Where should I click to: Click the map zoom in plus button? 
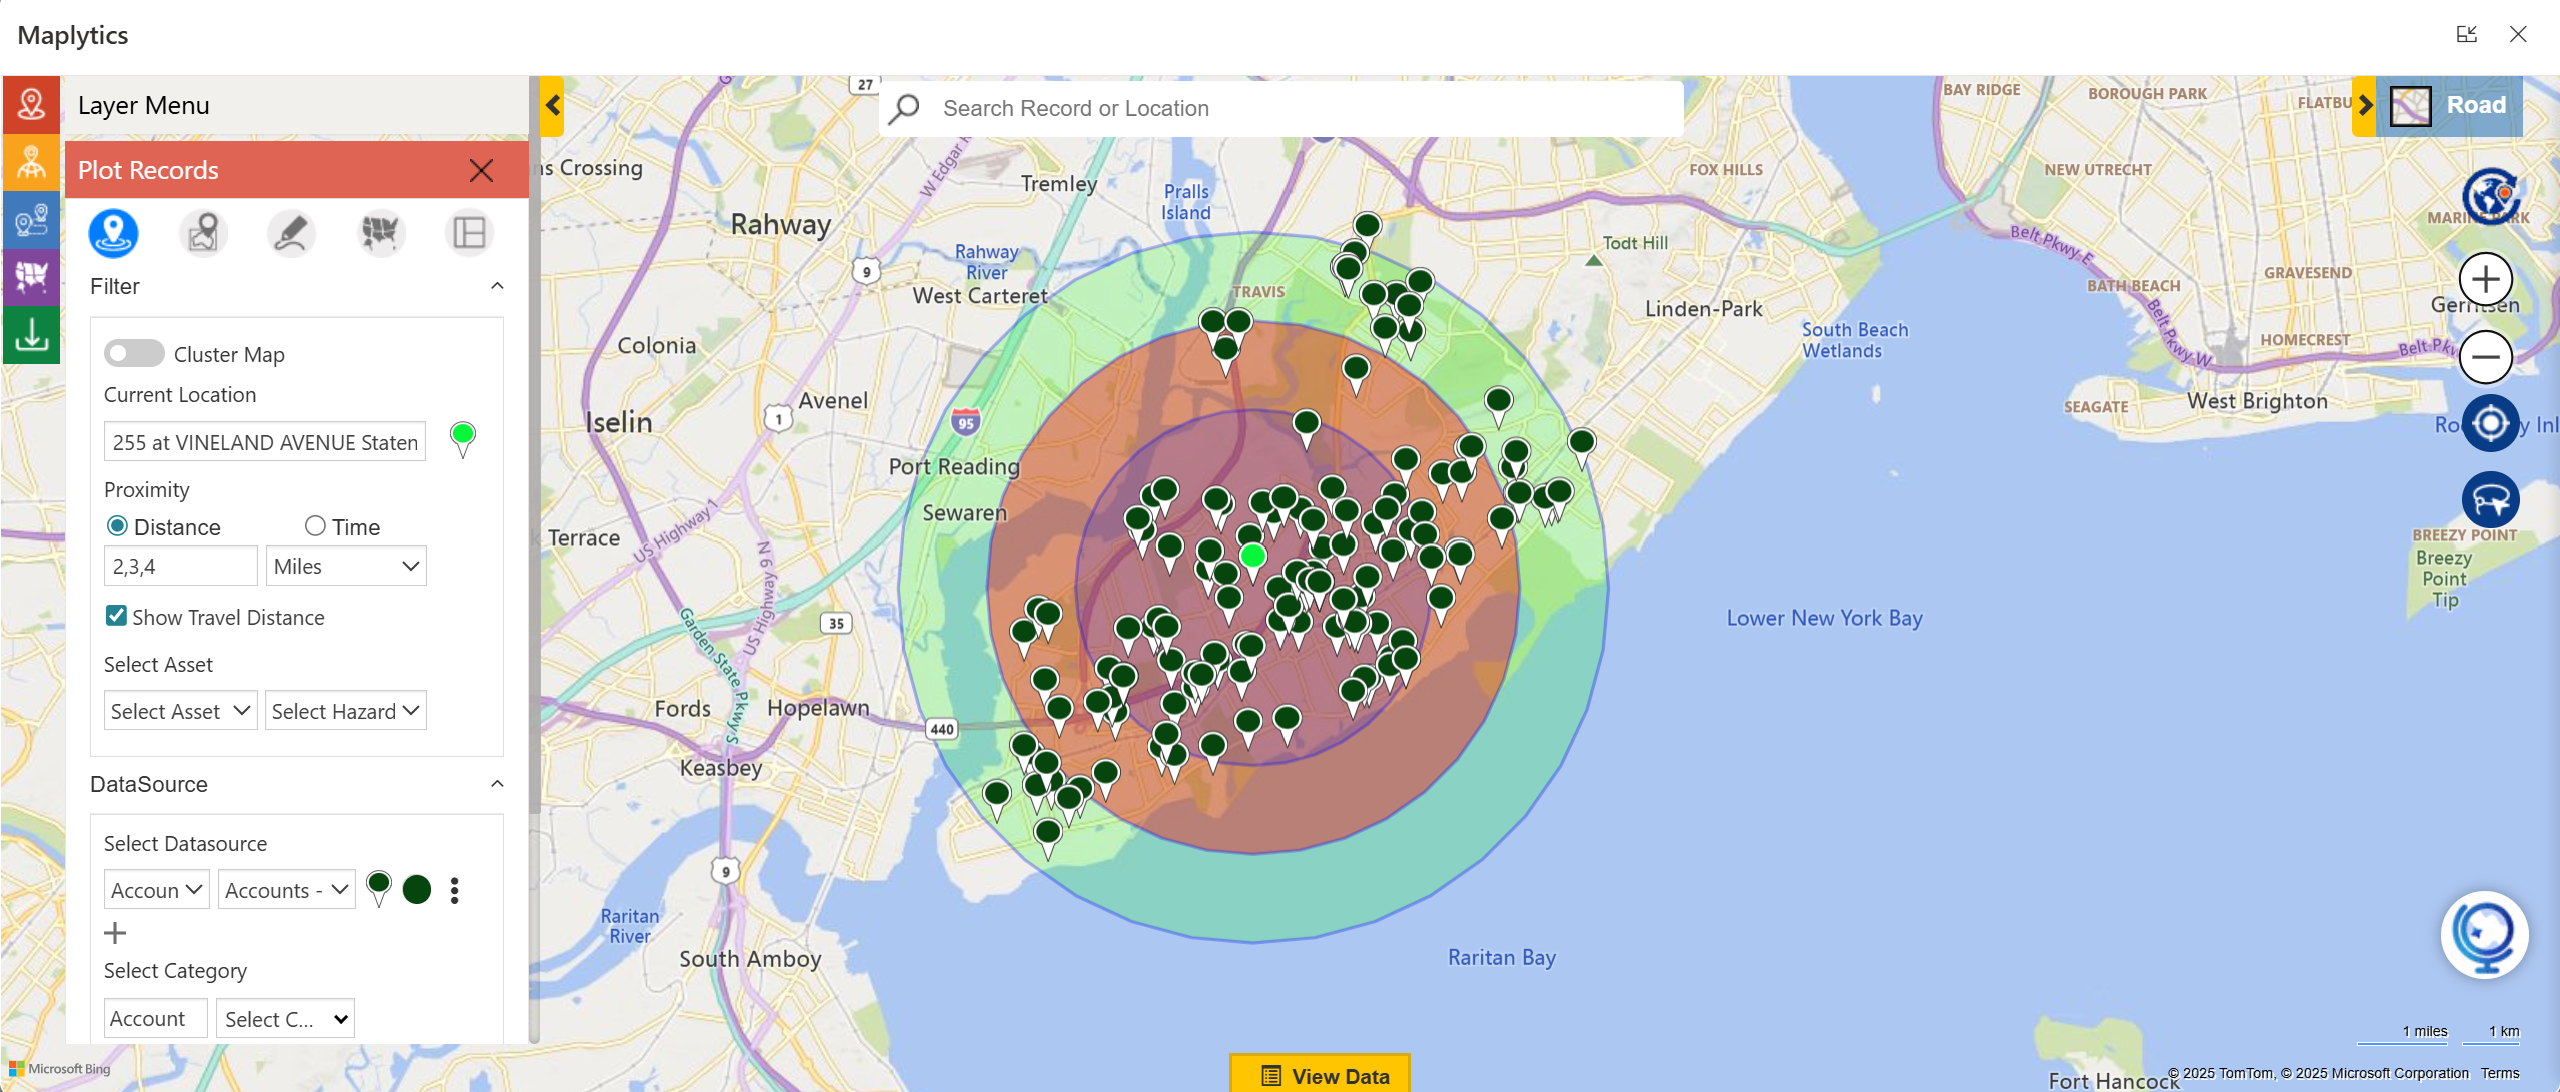click(2485, 280)
